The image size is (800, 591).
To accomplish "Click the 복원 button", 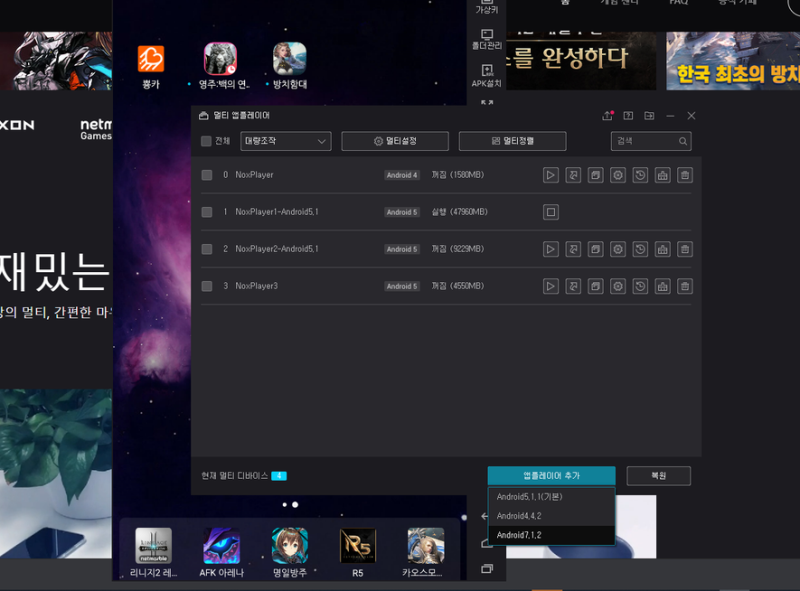I will click(659, 476).
